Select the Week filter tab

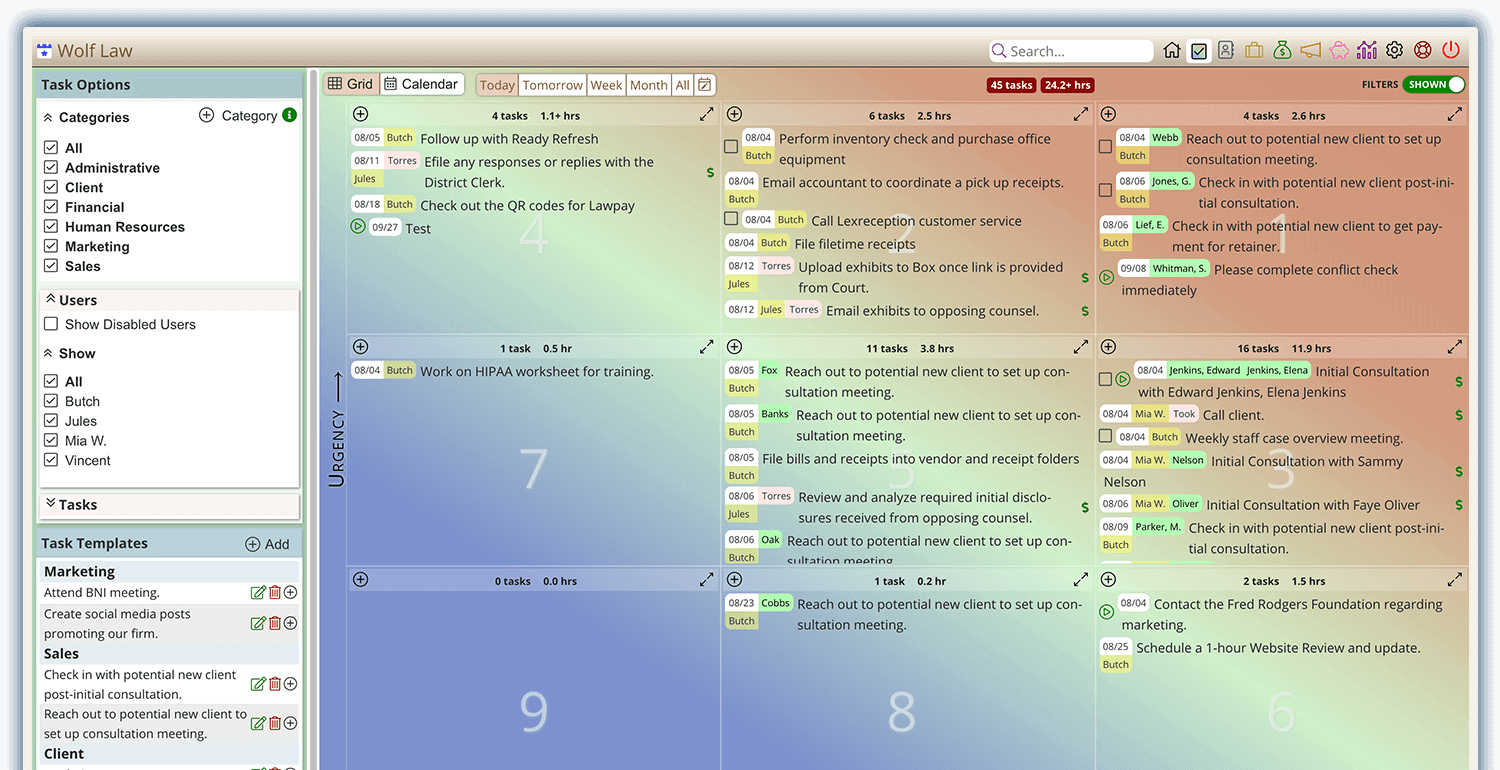tap(606, 85)
